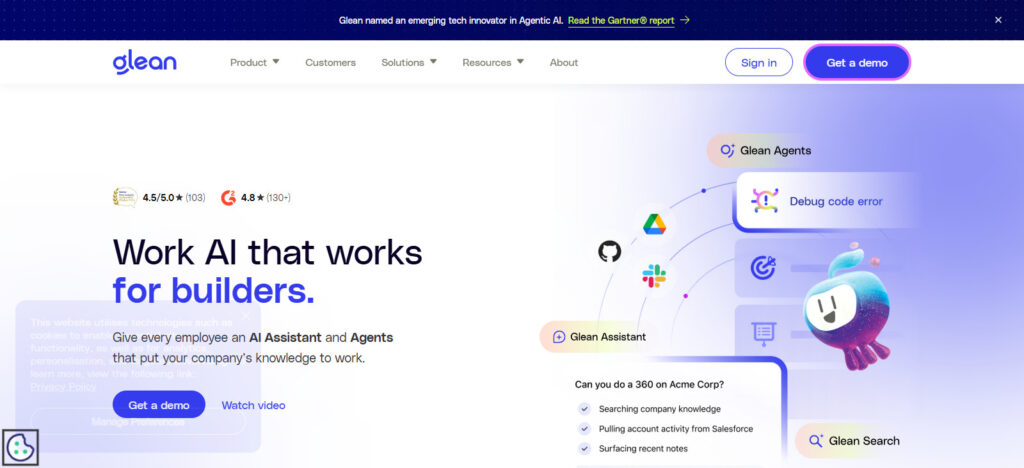Close the cookie consent popup
This screenshot has height=468, width=1024.
(246, 317)
